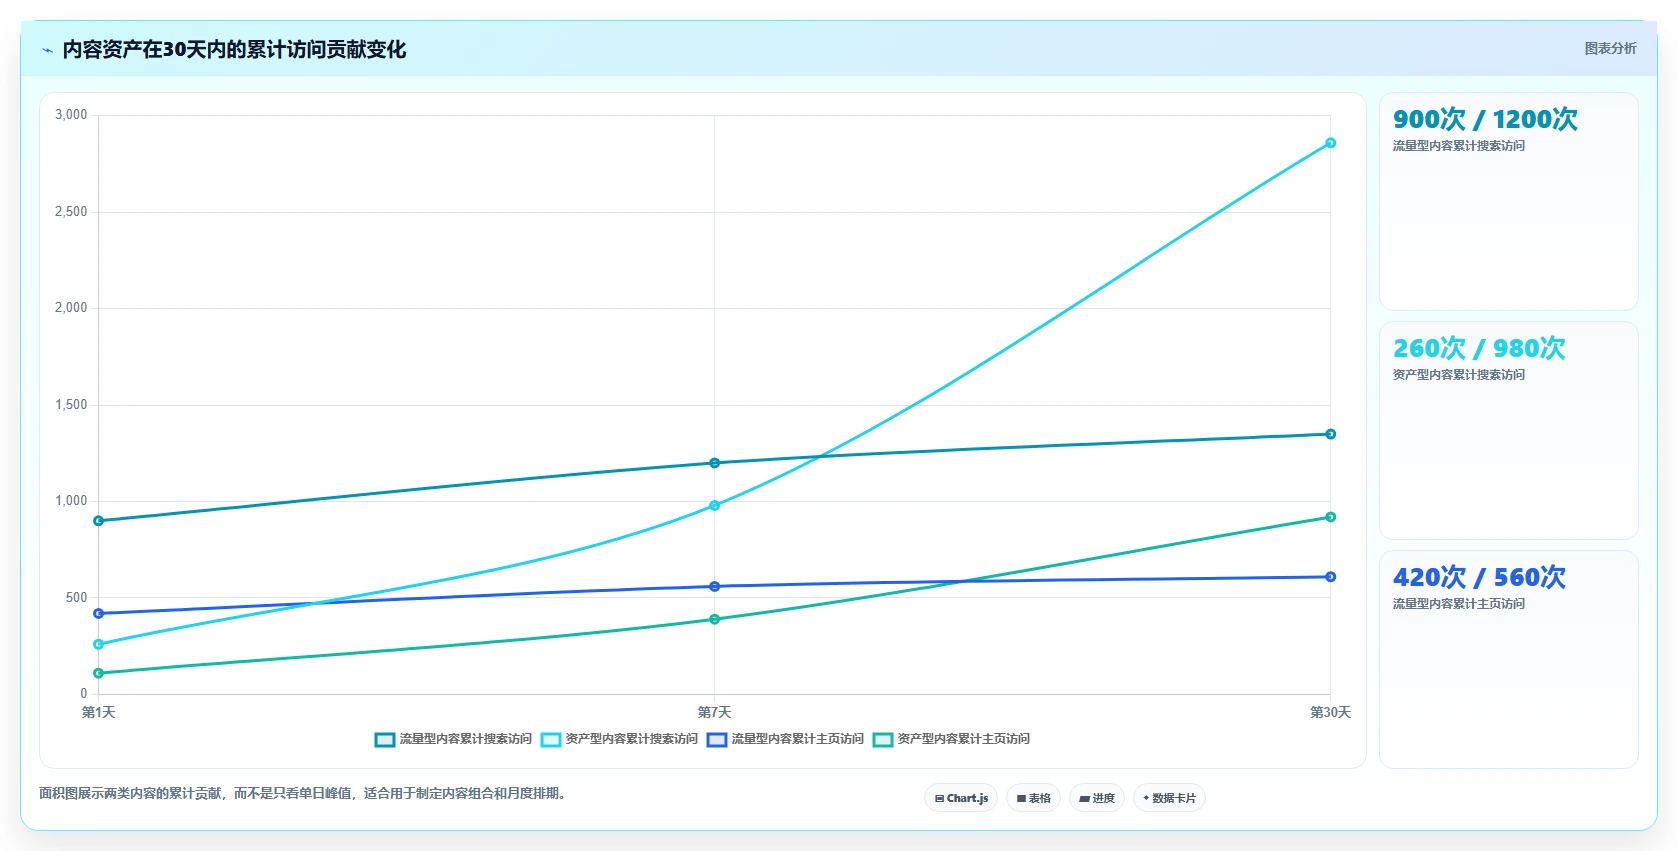1678x851 pixels.
Task: Click the 1,500 y-axis label
Action: (x=71, y=405)
